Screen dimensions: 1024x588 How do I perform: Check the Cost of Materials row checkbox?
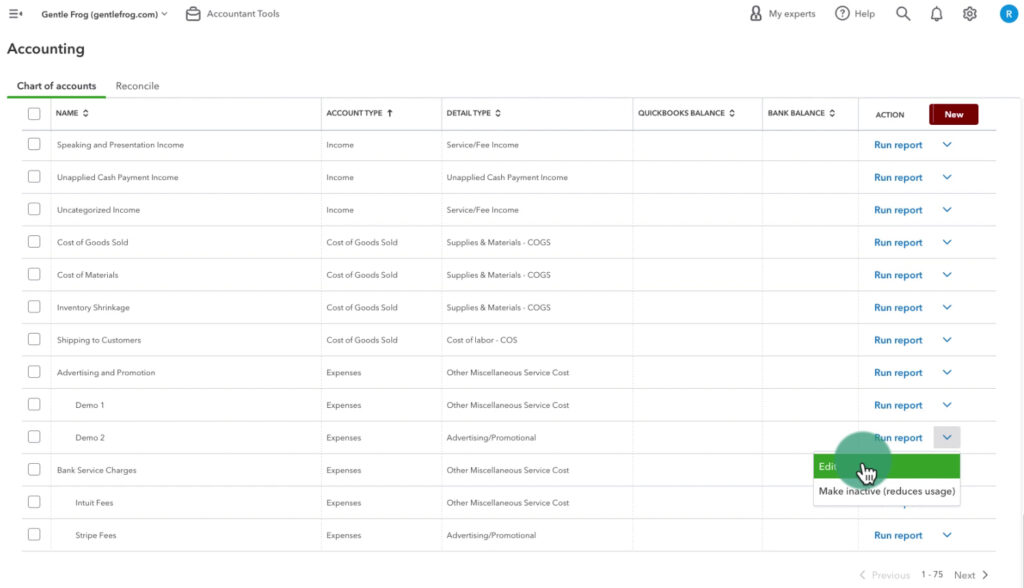tap(34, 274)
